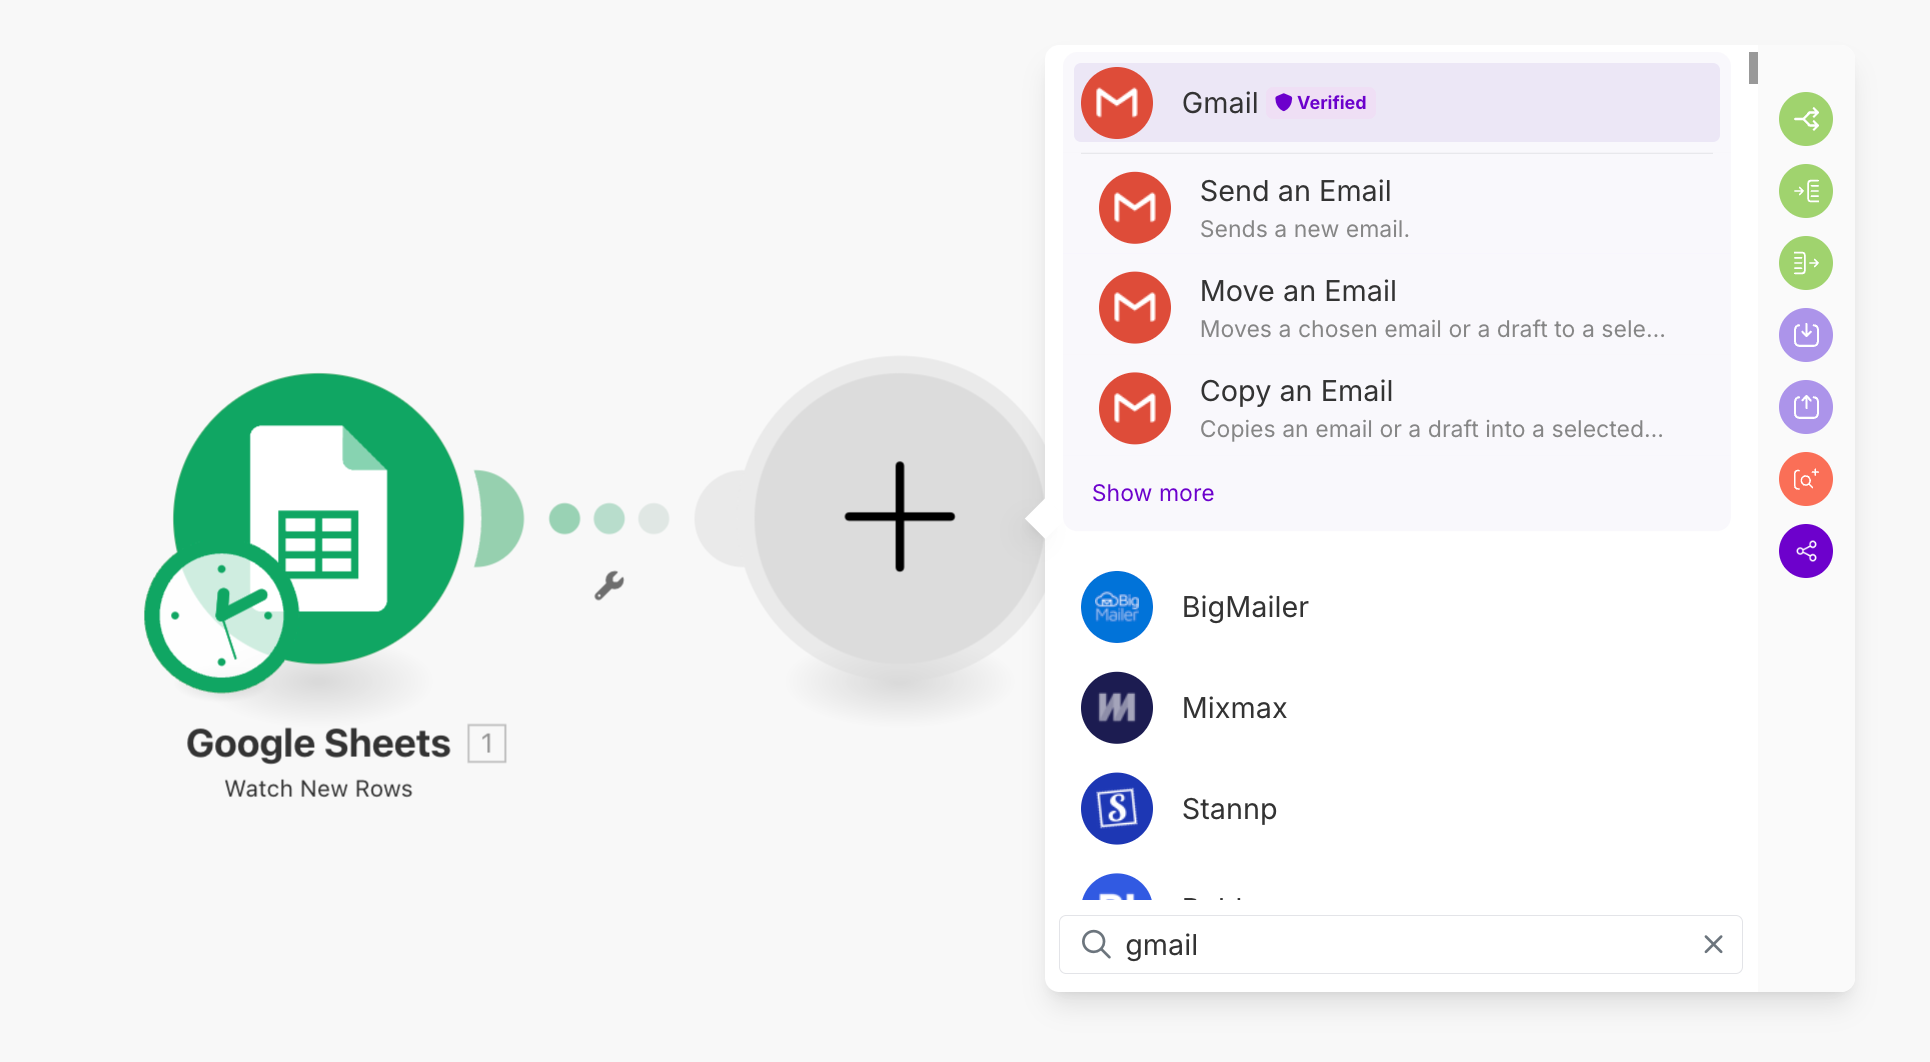This screenshot has width=1930, height=1062.
Task: Click the clock schedule icon on Google Sheets
Action: pos(221,616)
